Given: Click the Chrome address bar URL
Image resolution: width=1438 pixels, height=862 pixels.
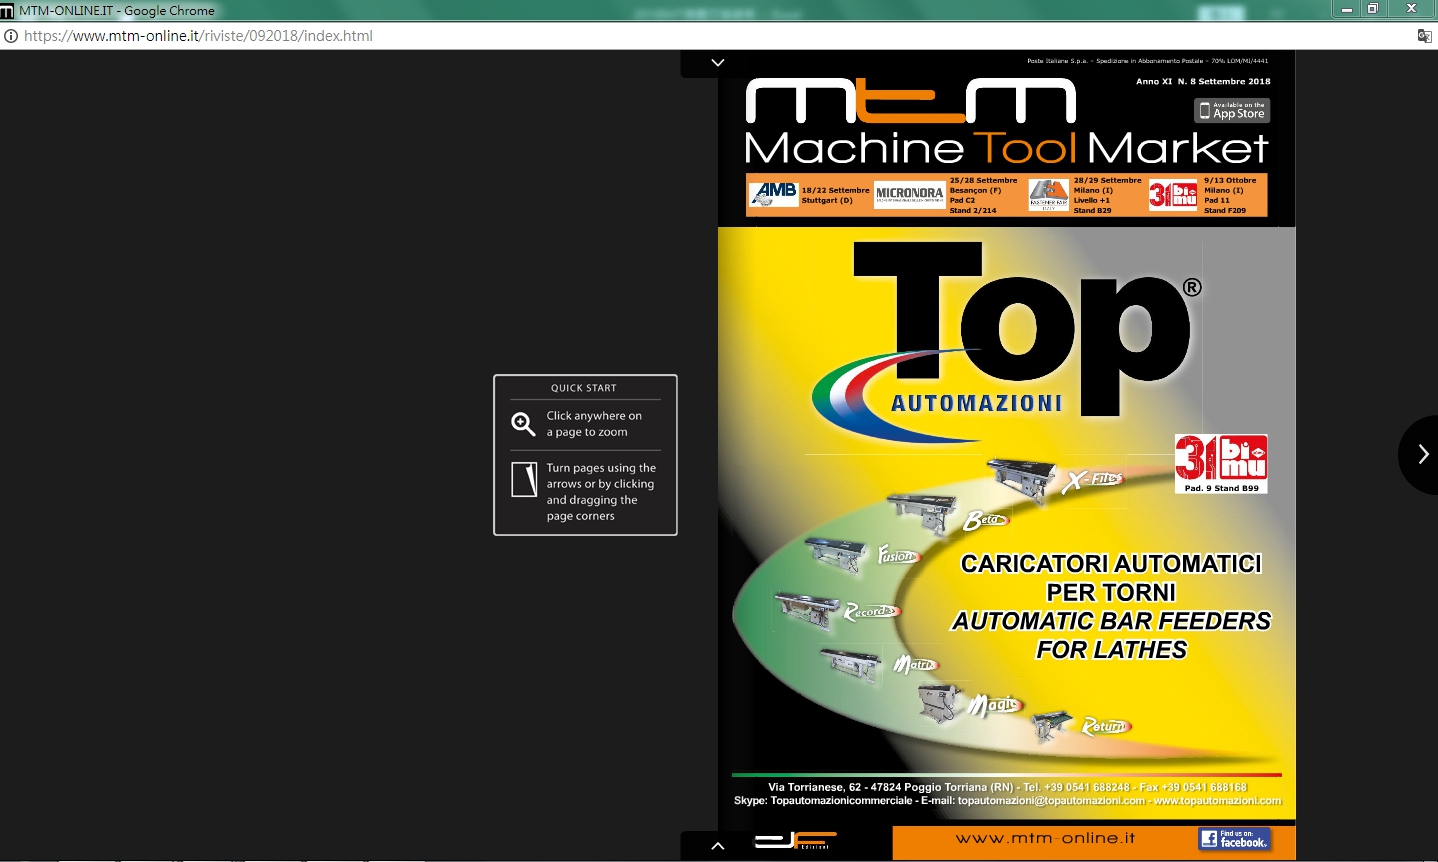Looking at the screenshot, I should 198,36.
